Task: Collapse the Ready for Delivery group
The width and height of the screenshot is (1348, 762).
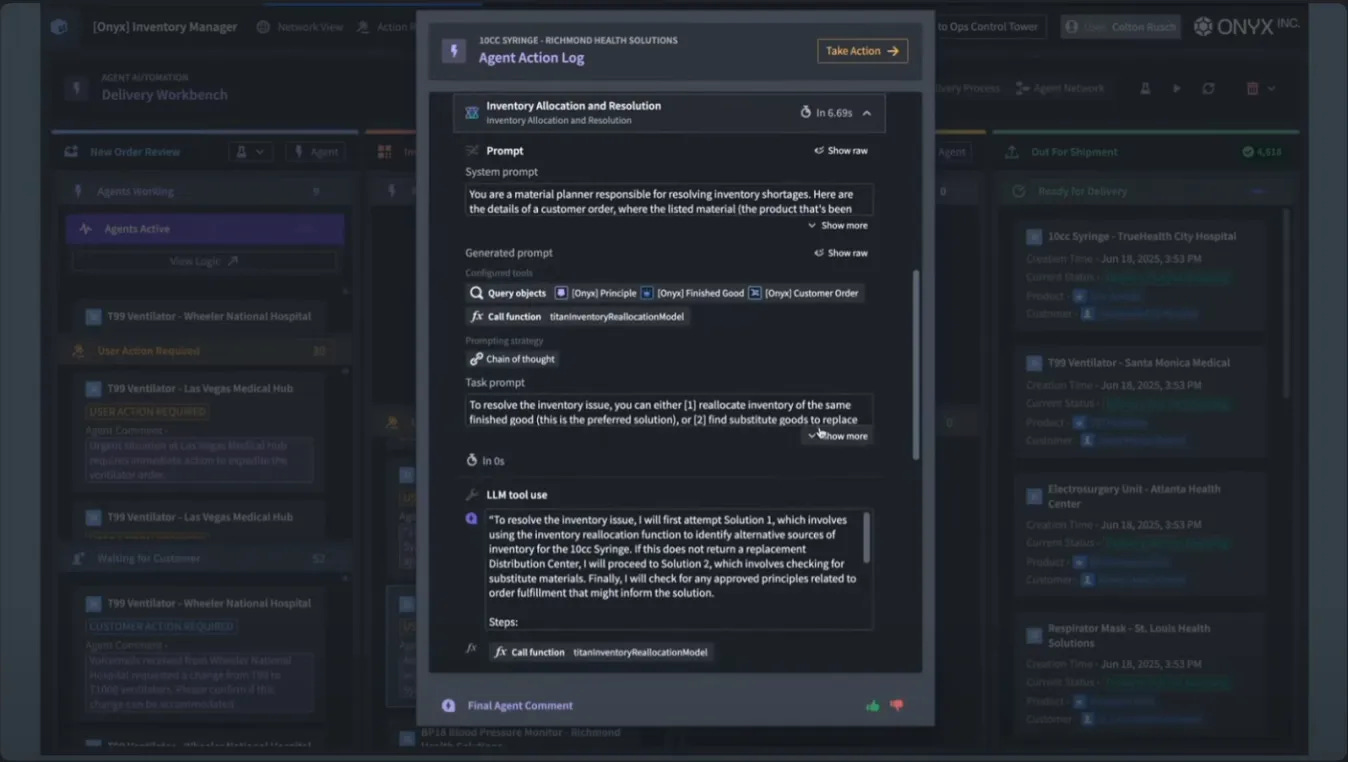Action: pos(1258,191)
